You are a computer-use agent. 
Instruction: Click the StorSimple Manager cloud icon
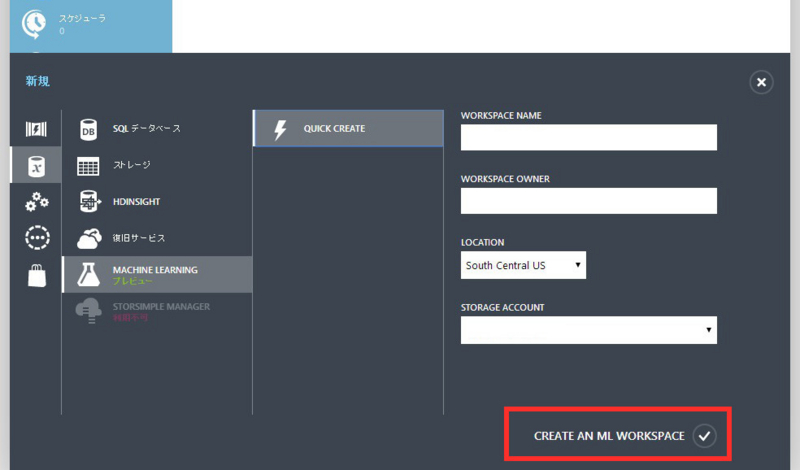point(89,311)
